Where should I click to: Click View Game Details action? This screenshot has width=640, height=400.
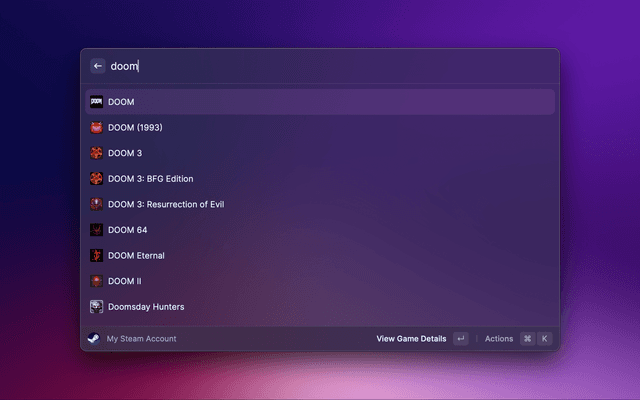411,339
